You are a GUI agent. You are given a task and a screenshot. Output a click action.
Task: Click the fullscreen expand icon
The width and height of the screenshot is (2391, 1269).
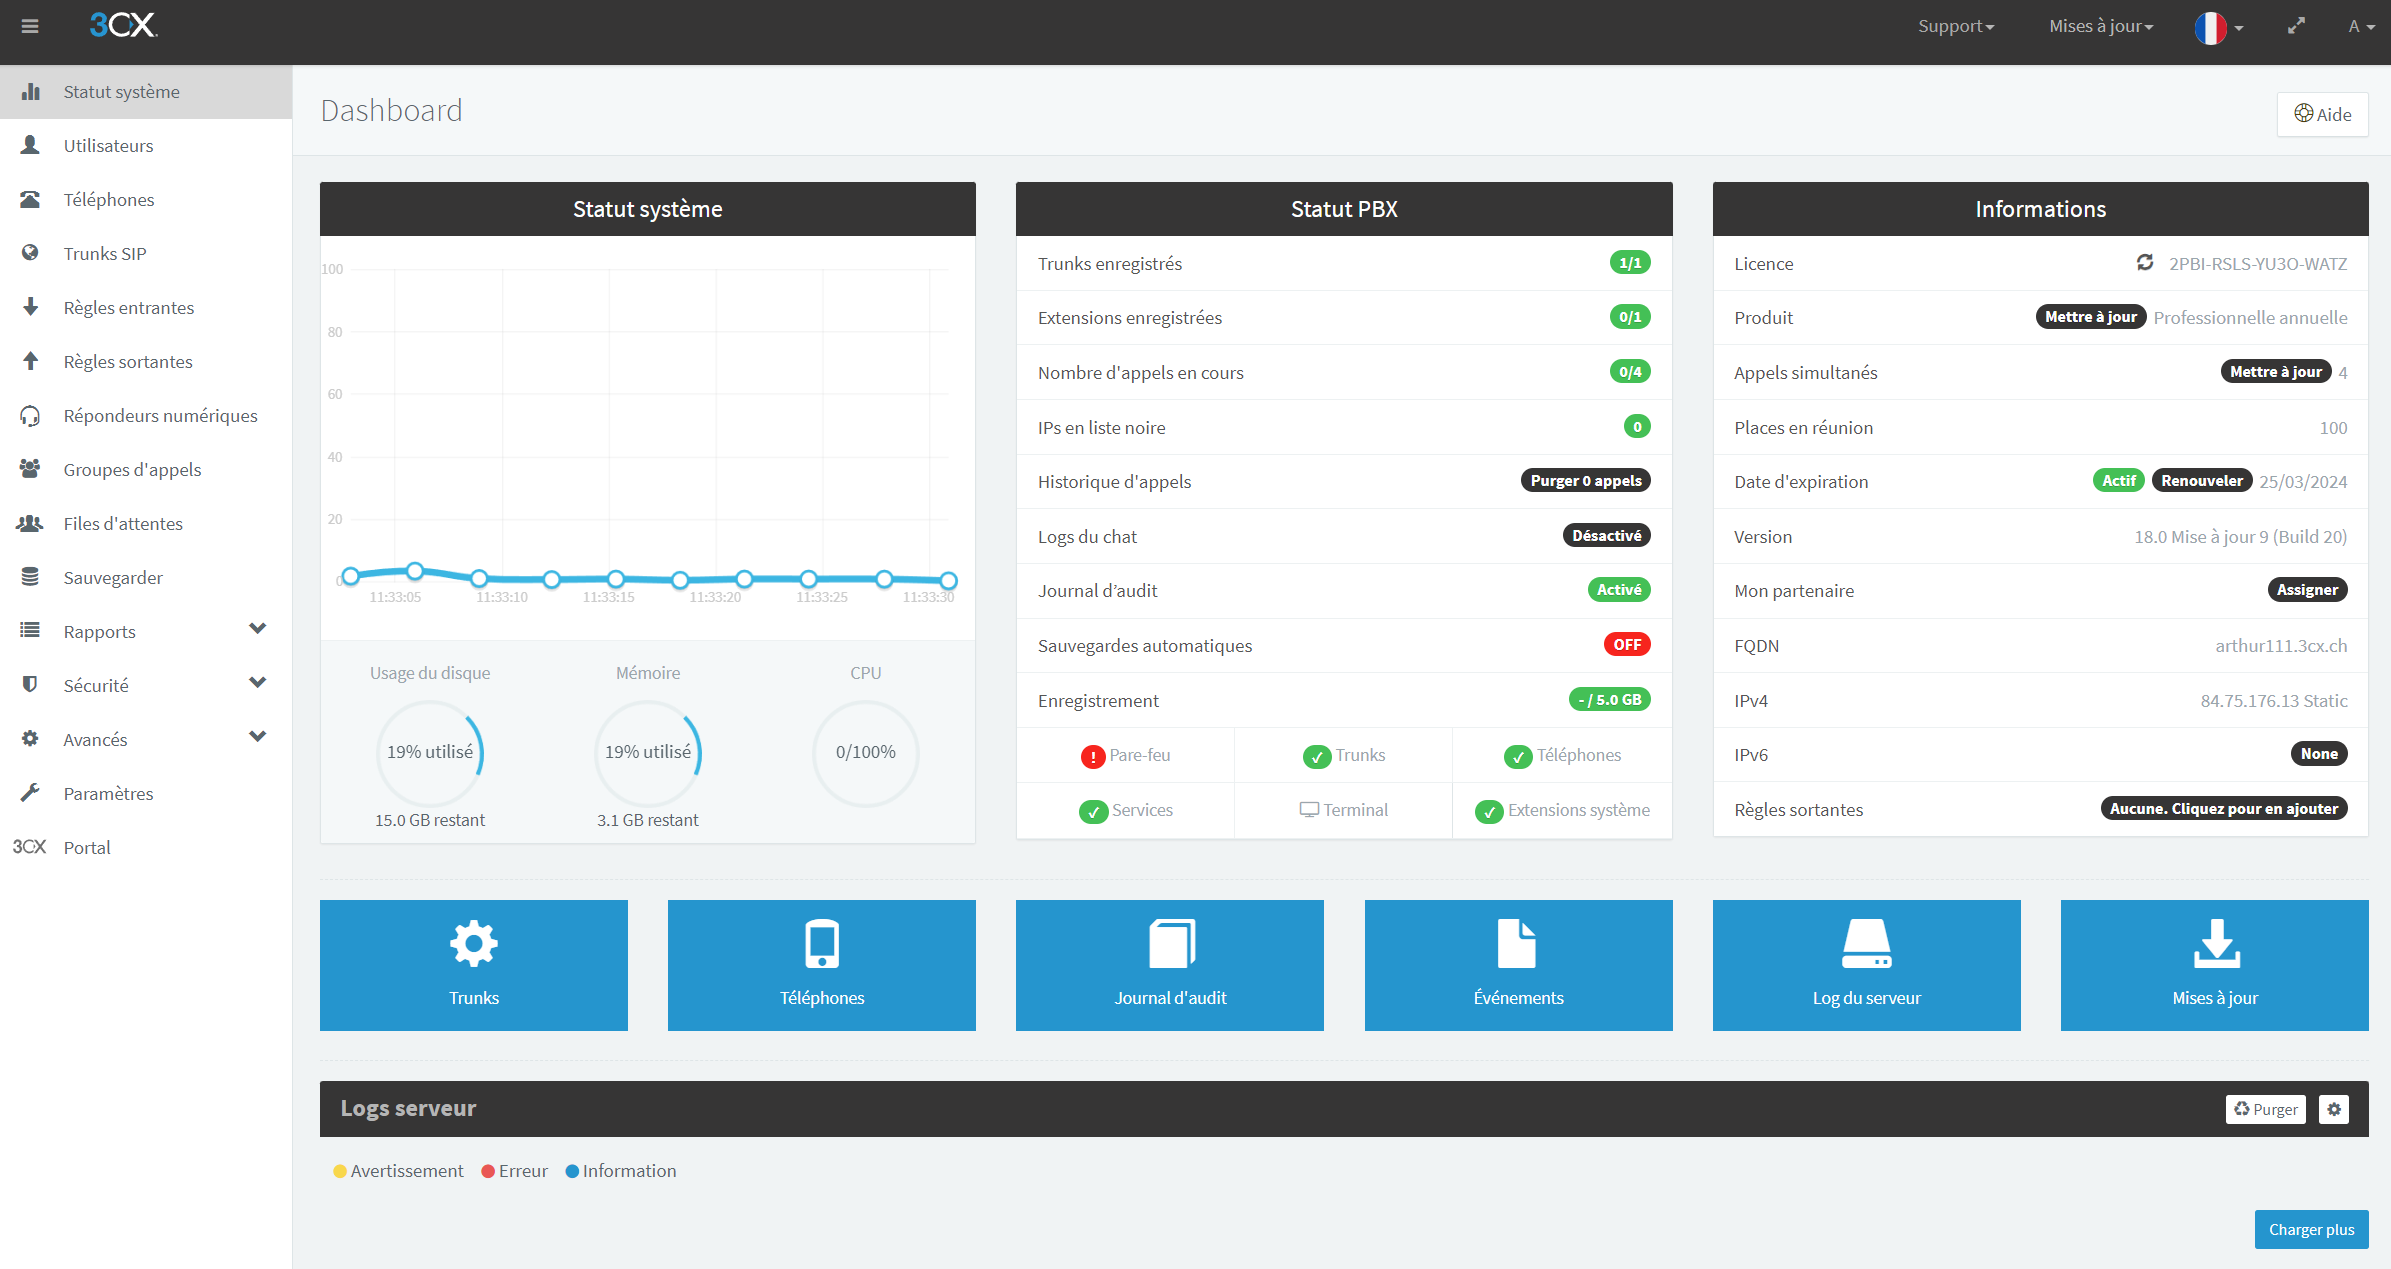(2296, 26)
